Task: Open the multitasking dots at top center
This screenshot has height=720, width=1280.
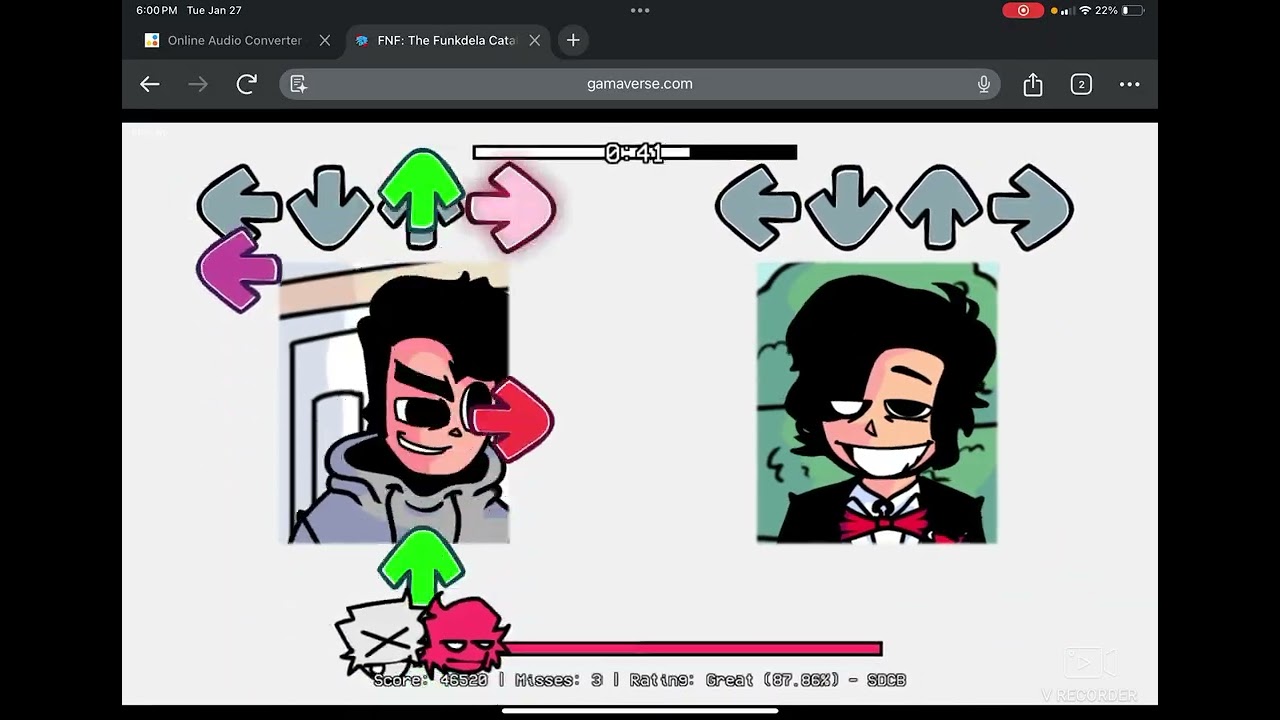Action: click(640, 10)
